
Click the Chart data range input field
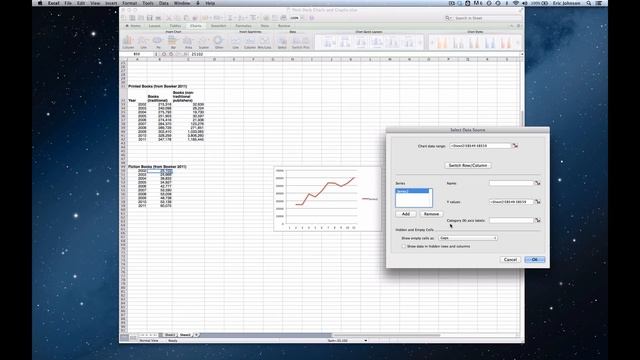coord(480,146)
